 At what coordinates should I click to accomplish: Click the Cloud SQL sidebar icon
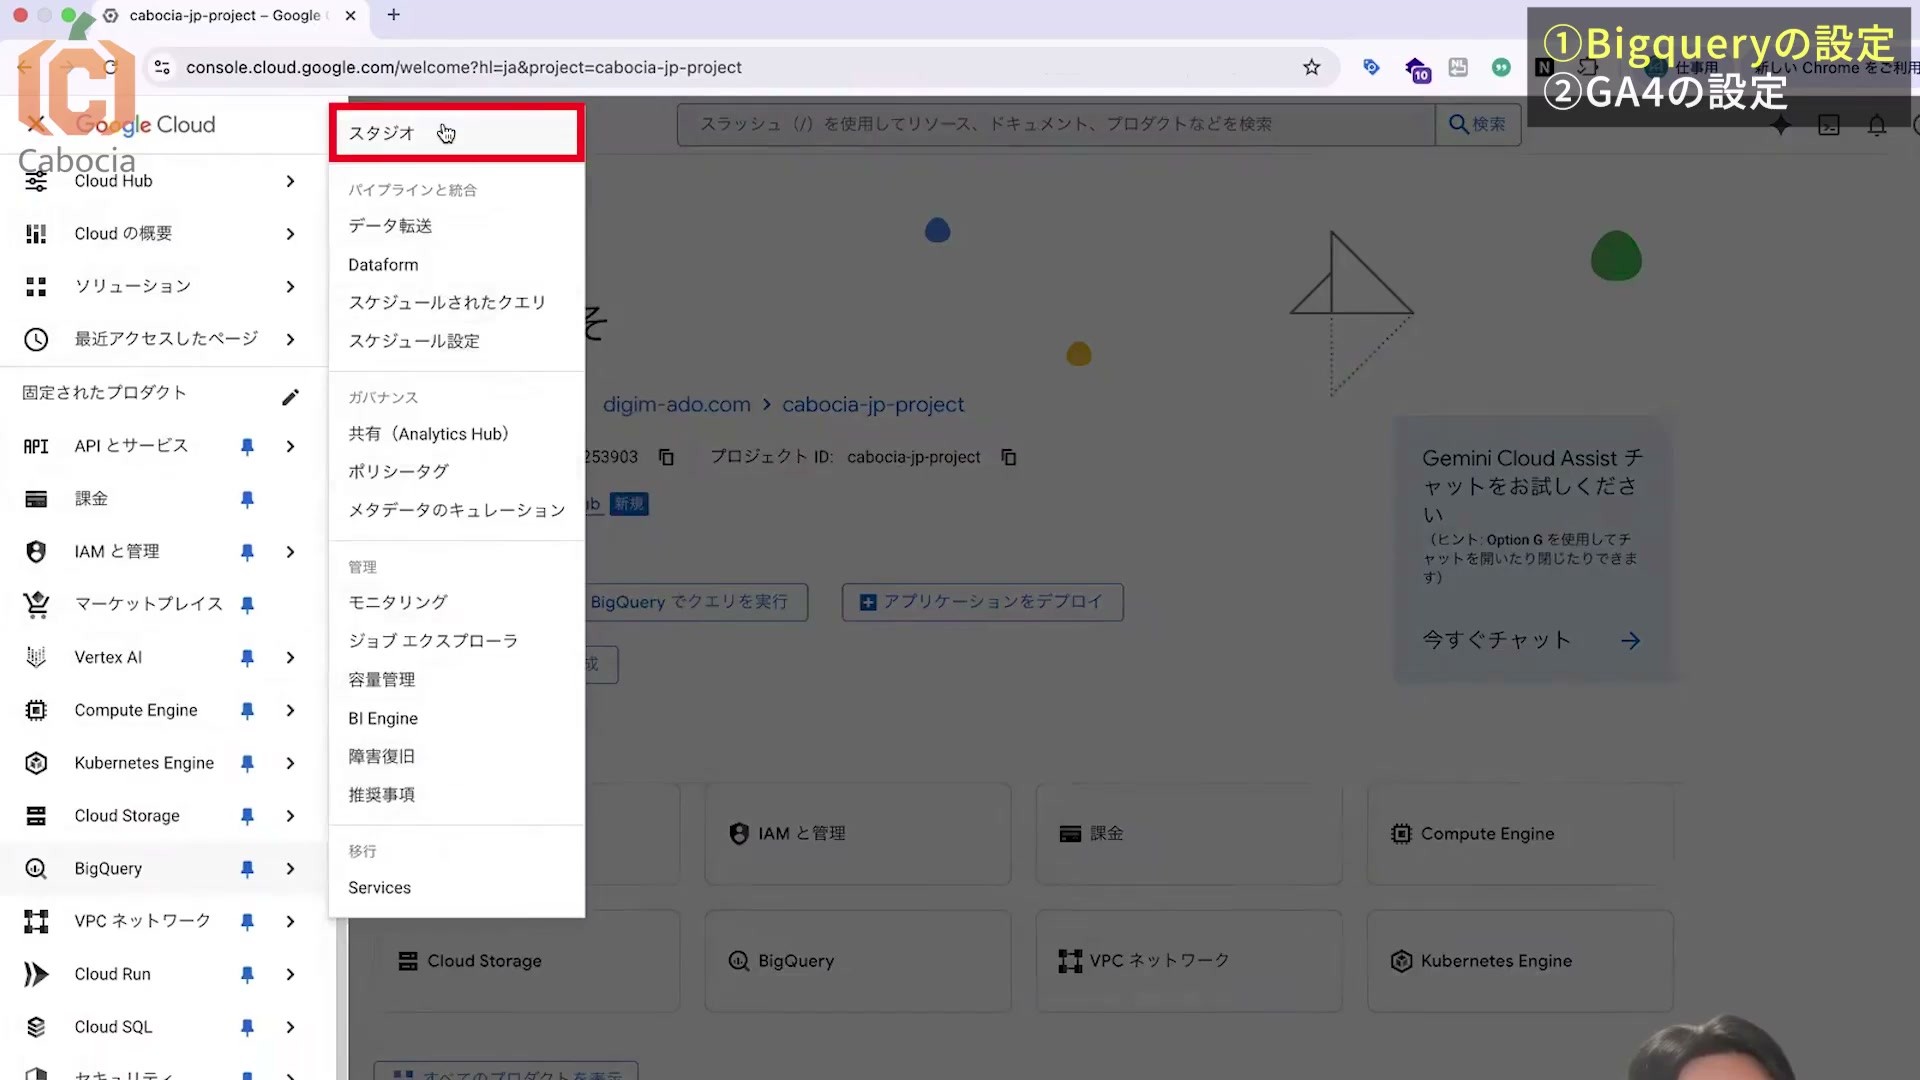point(36,1027)
